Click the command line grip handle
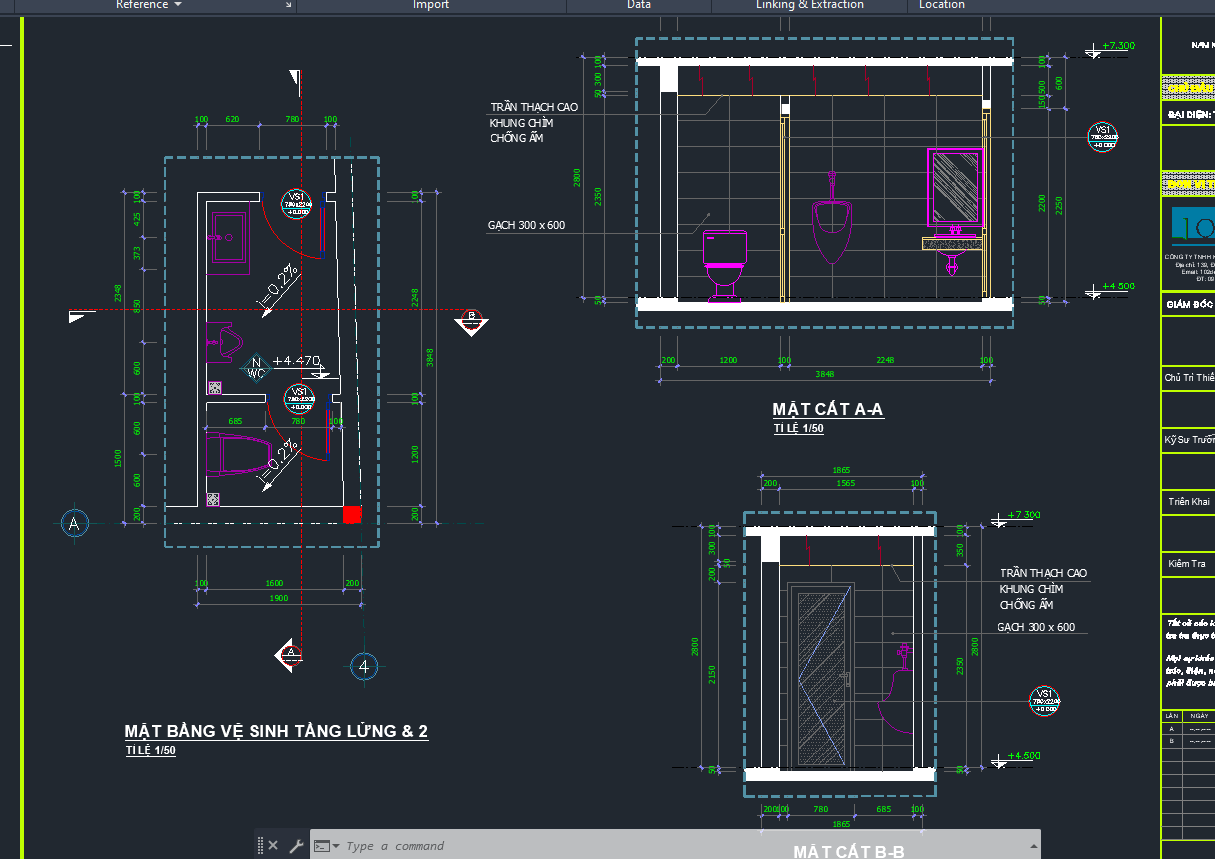This screenshot has height=859, width=1215. 260,845
